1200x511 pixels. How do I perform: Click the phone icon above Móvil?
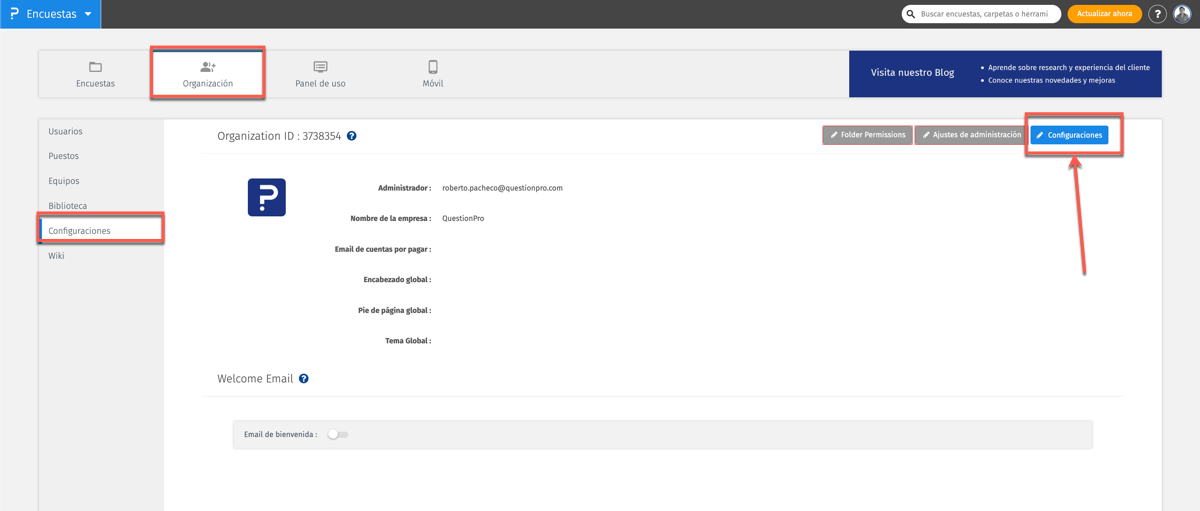tap(433, 67)
